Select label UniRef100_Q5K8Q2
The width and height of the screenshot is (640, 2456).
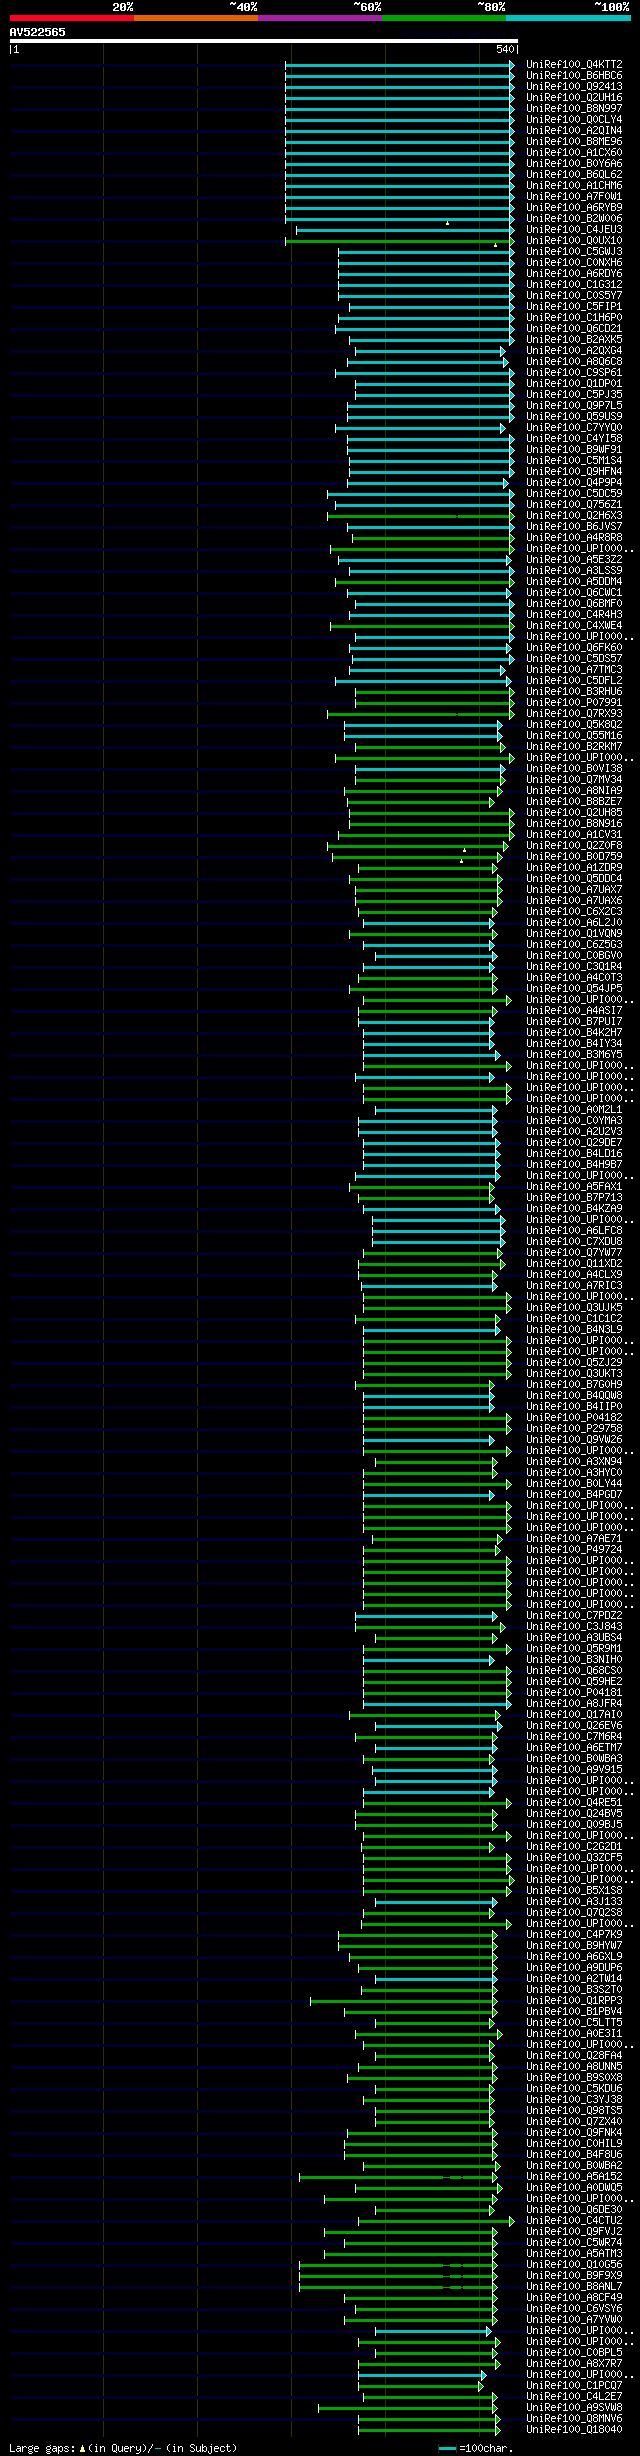[574, 724]
